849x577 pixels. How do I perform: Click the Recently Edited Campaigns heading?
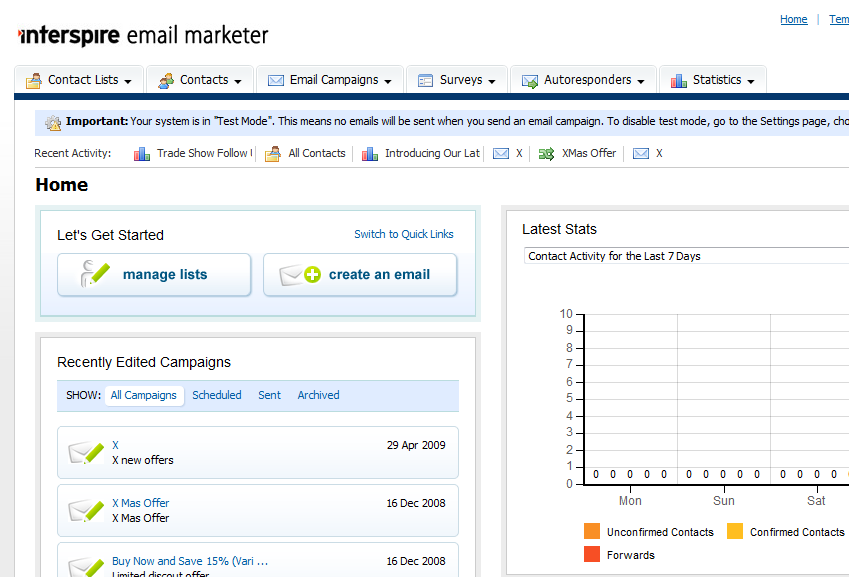point(144,362)
